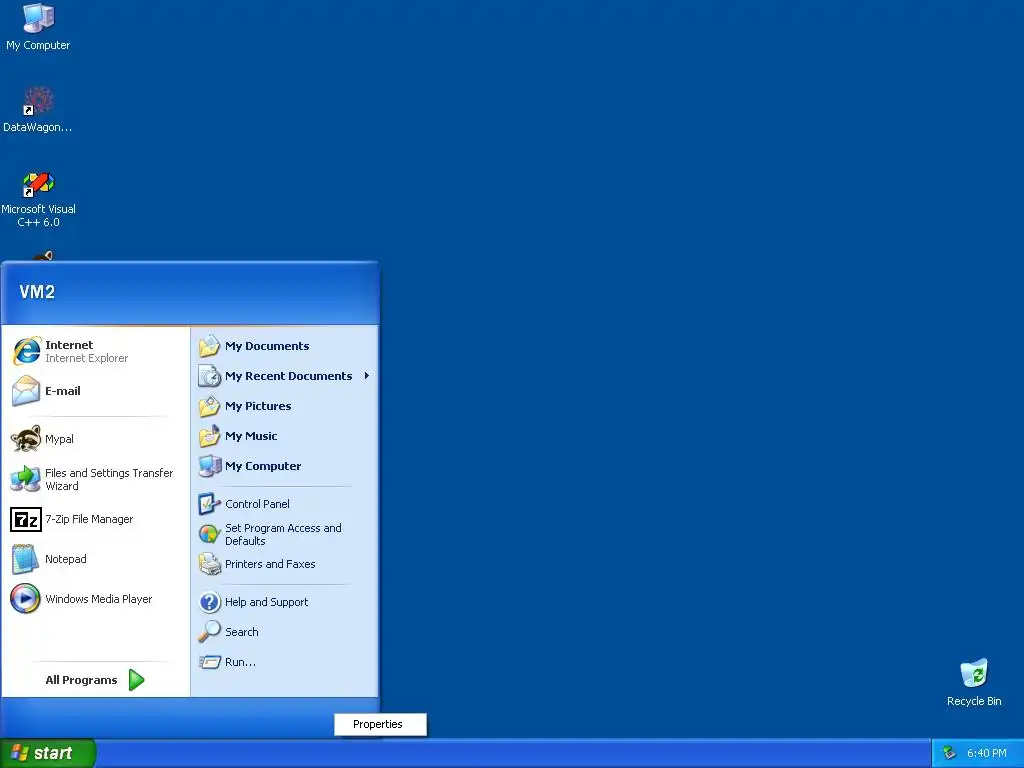Image resolution: width=1024 pixels, height=768 pixels.
Task: Start 7-Zip File Manager
Action: click(x=95, y=519)
